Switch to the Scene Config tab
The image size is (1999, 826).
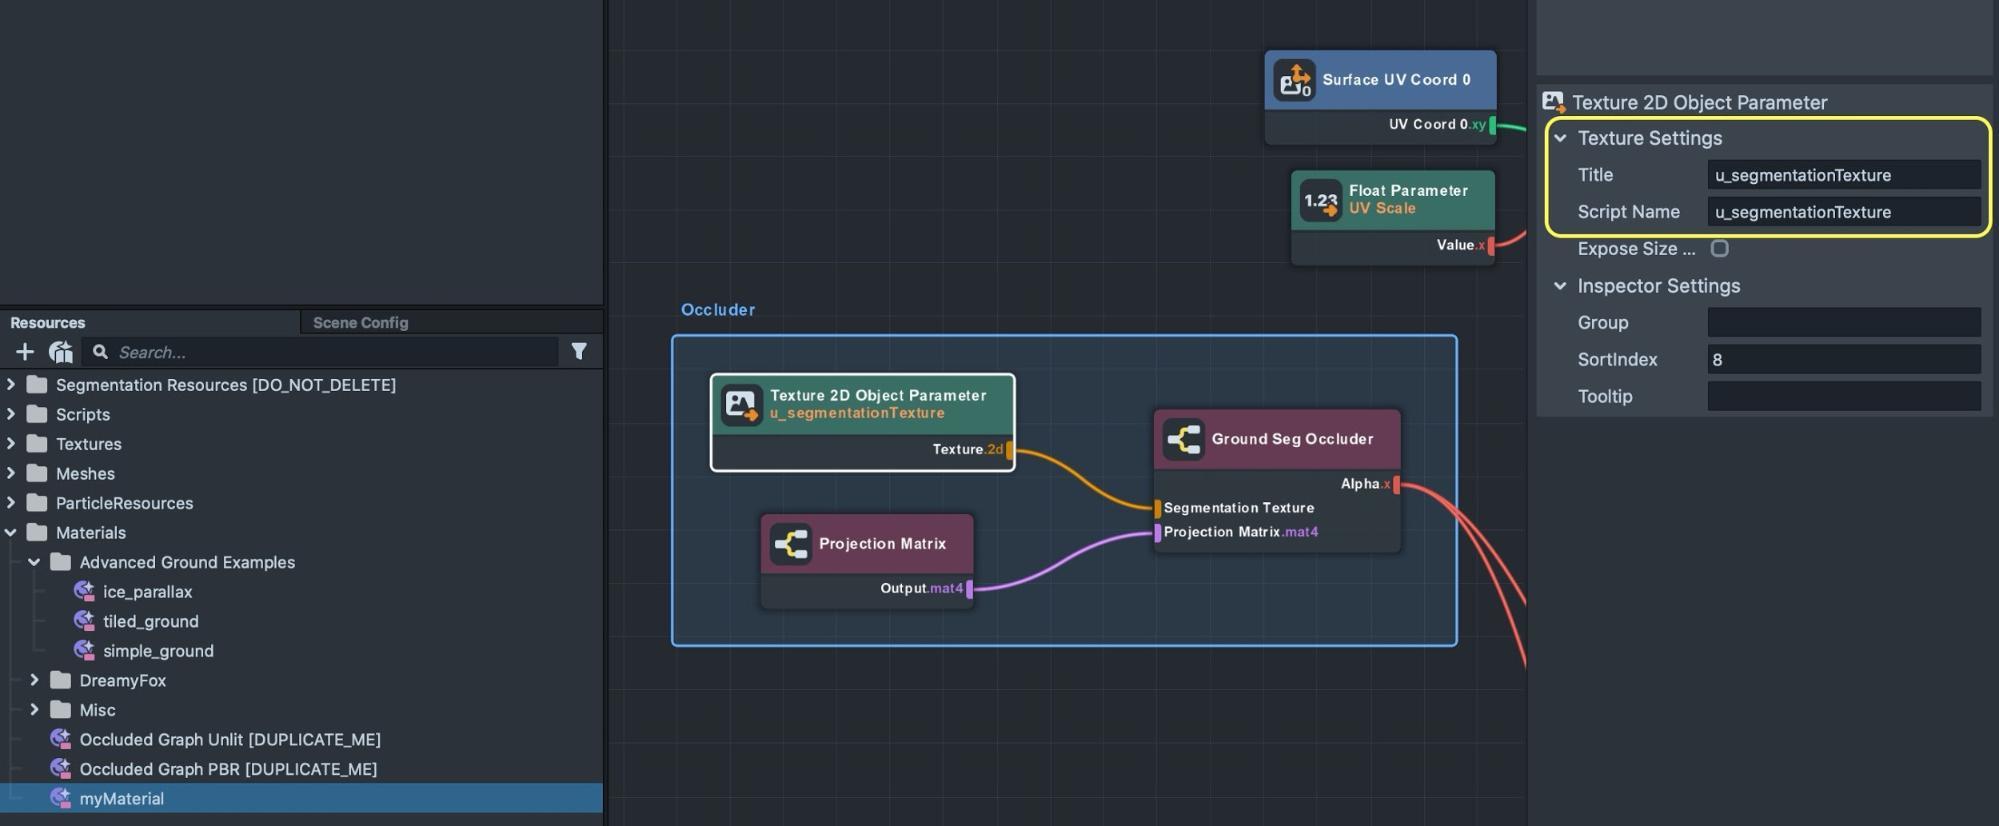pos(360,323)
